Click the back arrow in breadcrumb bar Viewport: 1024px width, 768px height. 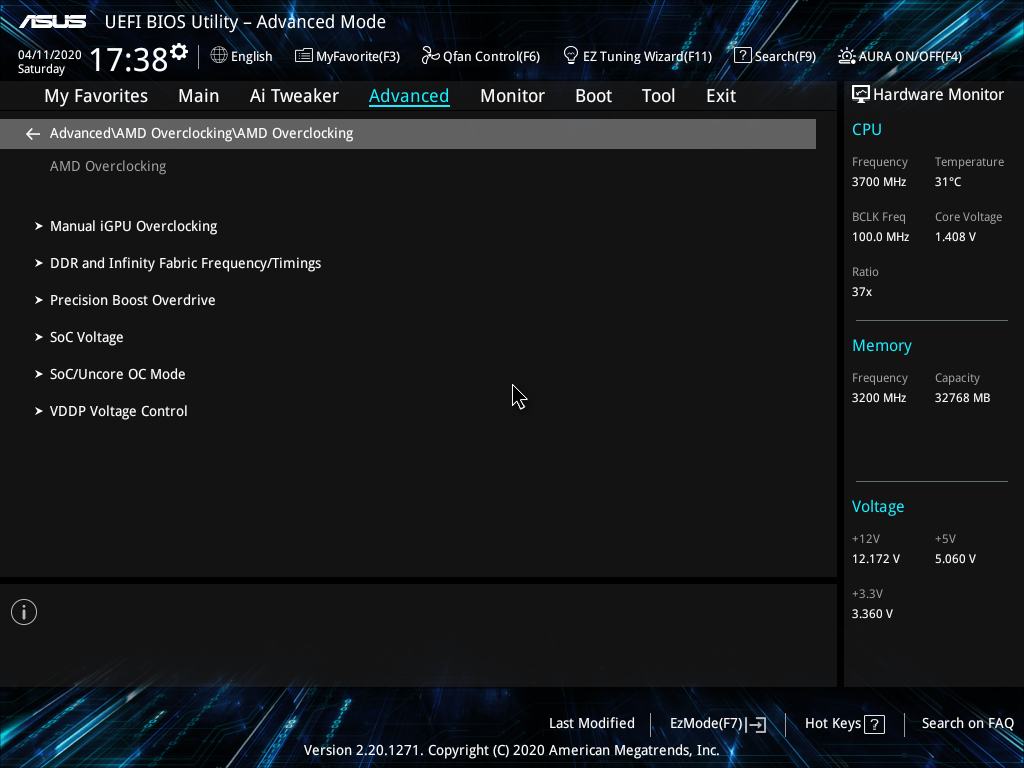click(33, 134)
